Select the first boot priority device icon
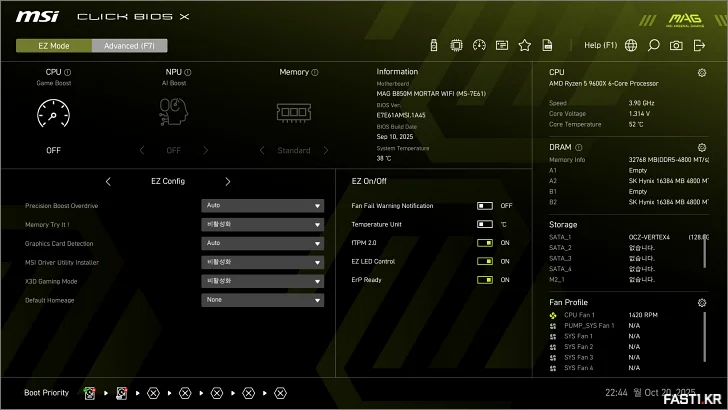This screenshot has height=410, width=728. (90, 393)
